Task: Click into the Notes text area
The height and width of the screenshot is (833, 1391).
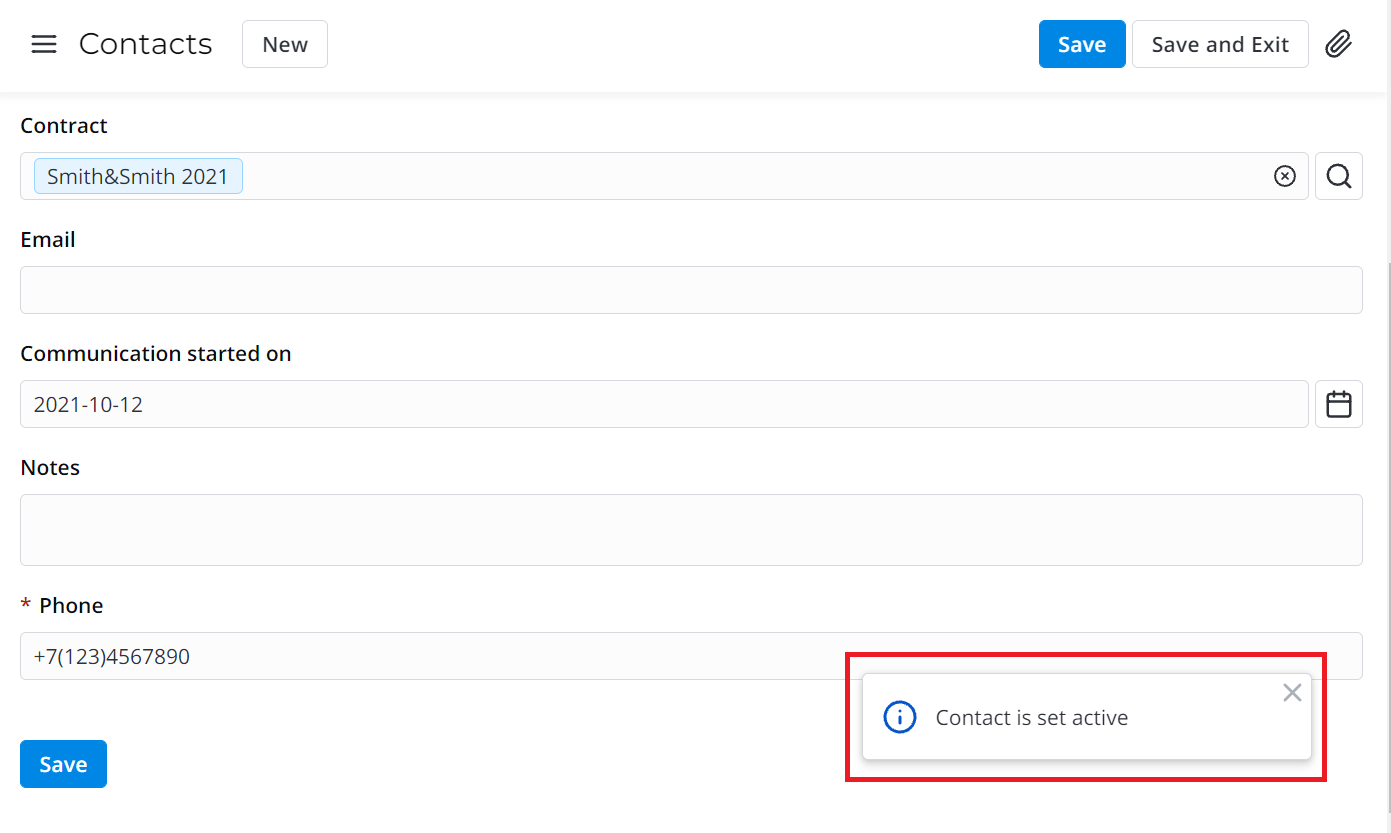Action: pos(690,530)
